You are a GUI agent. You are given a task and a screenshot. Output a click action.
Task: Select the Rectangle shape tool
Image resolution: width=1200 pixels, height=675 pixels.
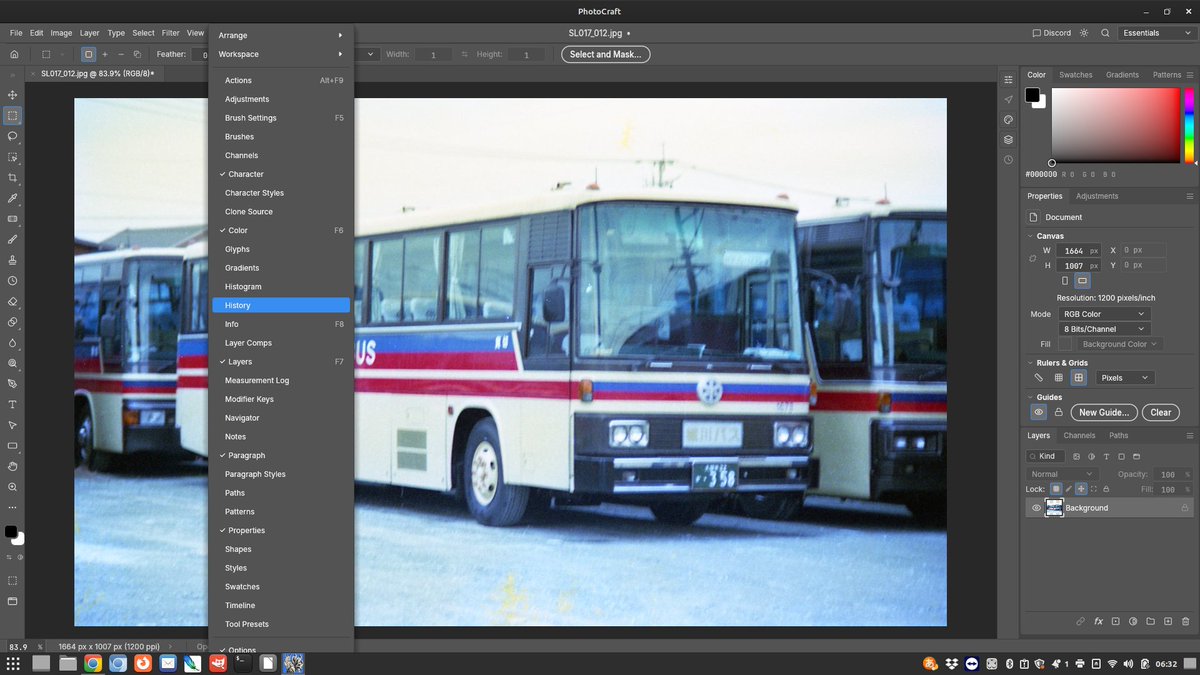[x=13, y=445]
